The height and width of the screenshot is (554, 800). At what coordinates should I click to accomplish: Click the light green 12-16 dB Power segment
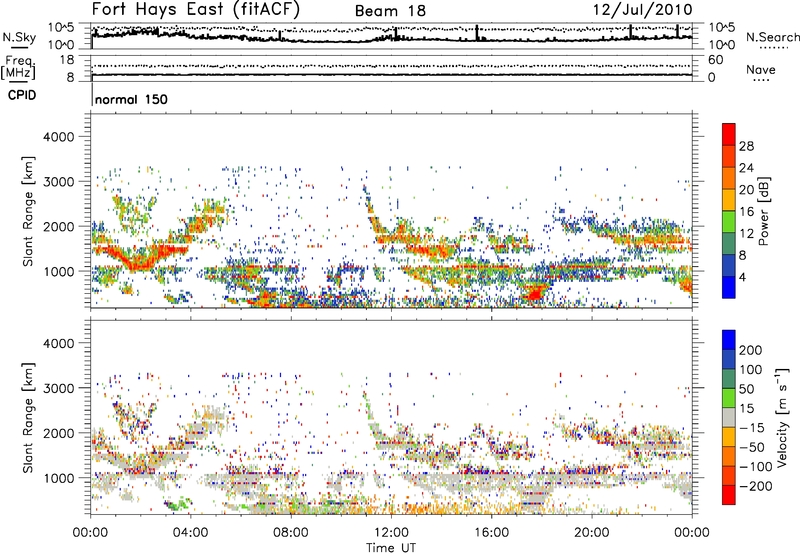[x=729, y=221]
